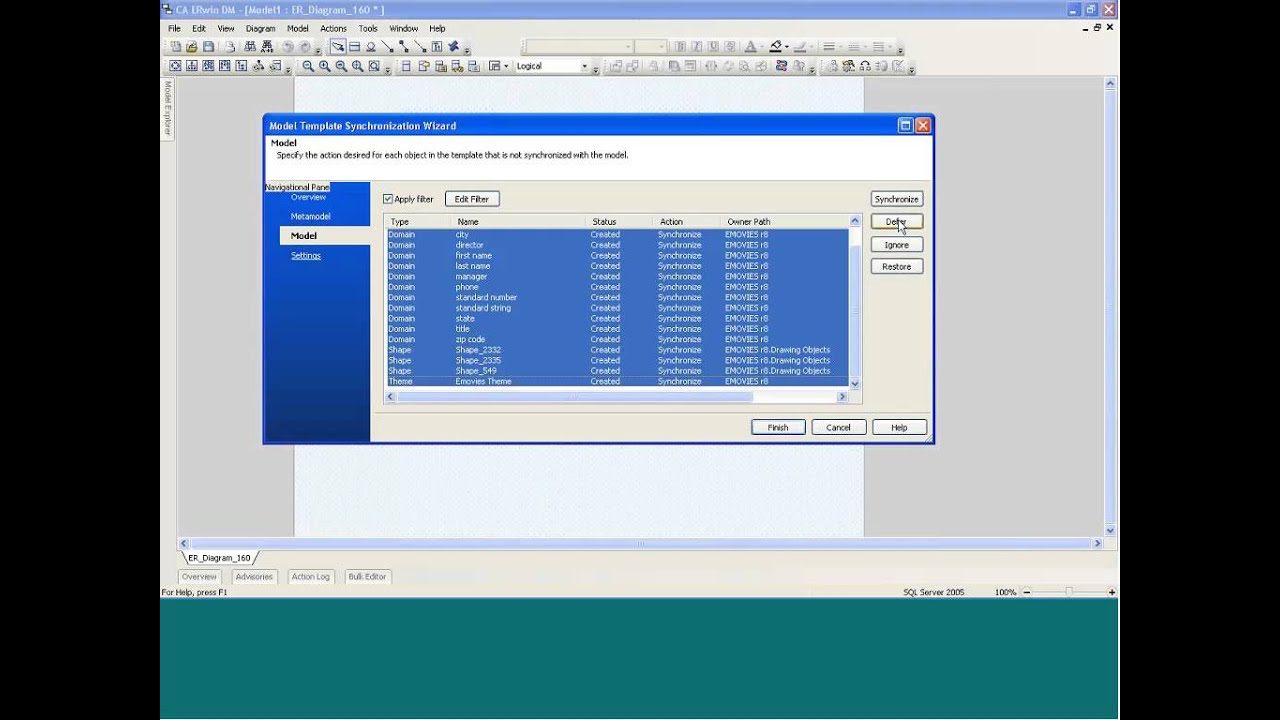The image size is (1280, 720).
Task: Select the Annotation text tool
Action: (437, 47)
